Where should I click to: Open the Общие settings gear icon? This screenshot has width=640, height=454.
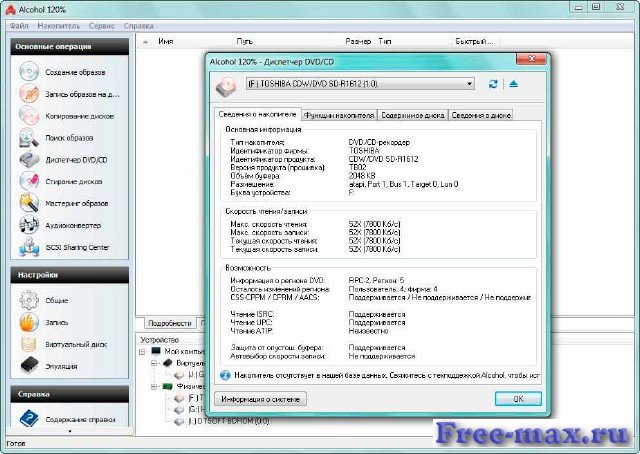29,300
